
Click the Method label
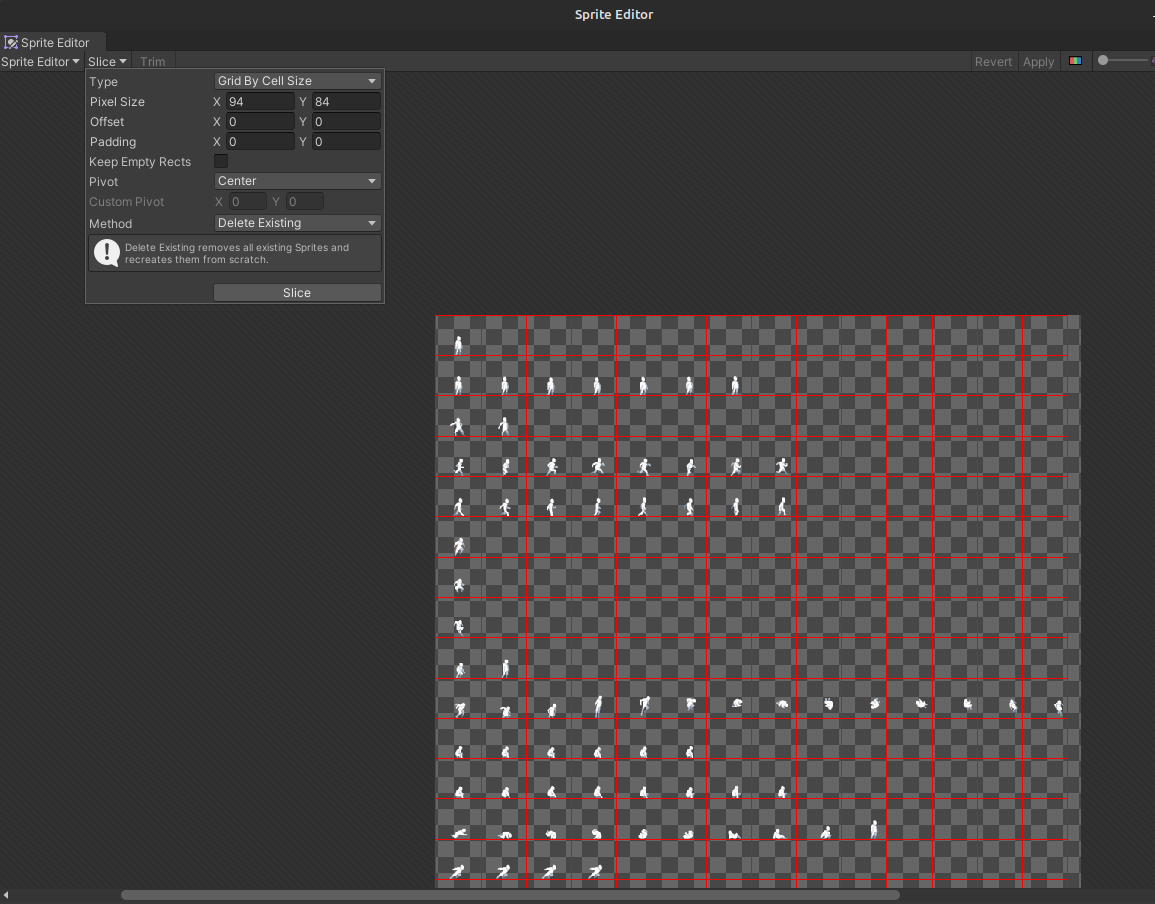[x=110, y=223]
